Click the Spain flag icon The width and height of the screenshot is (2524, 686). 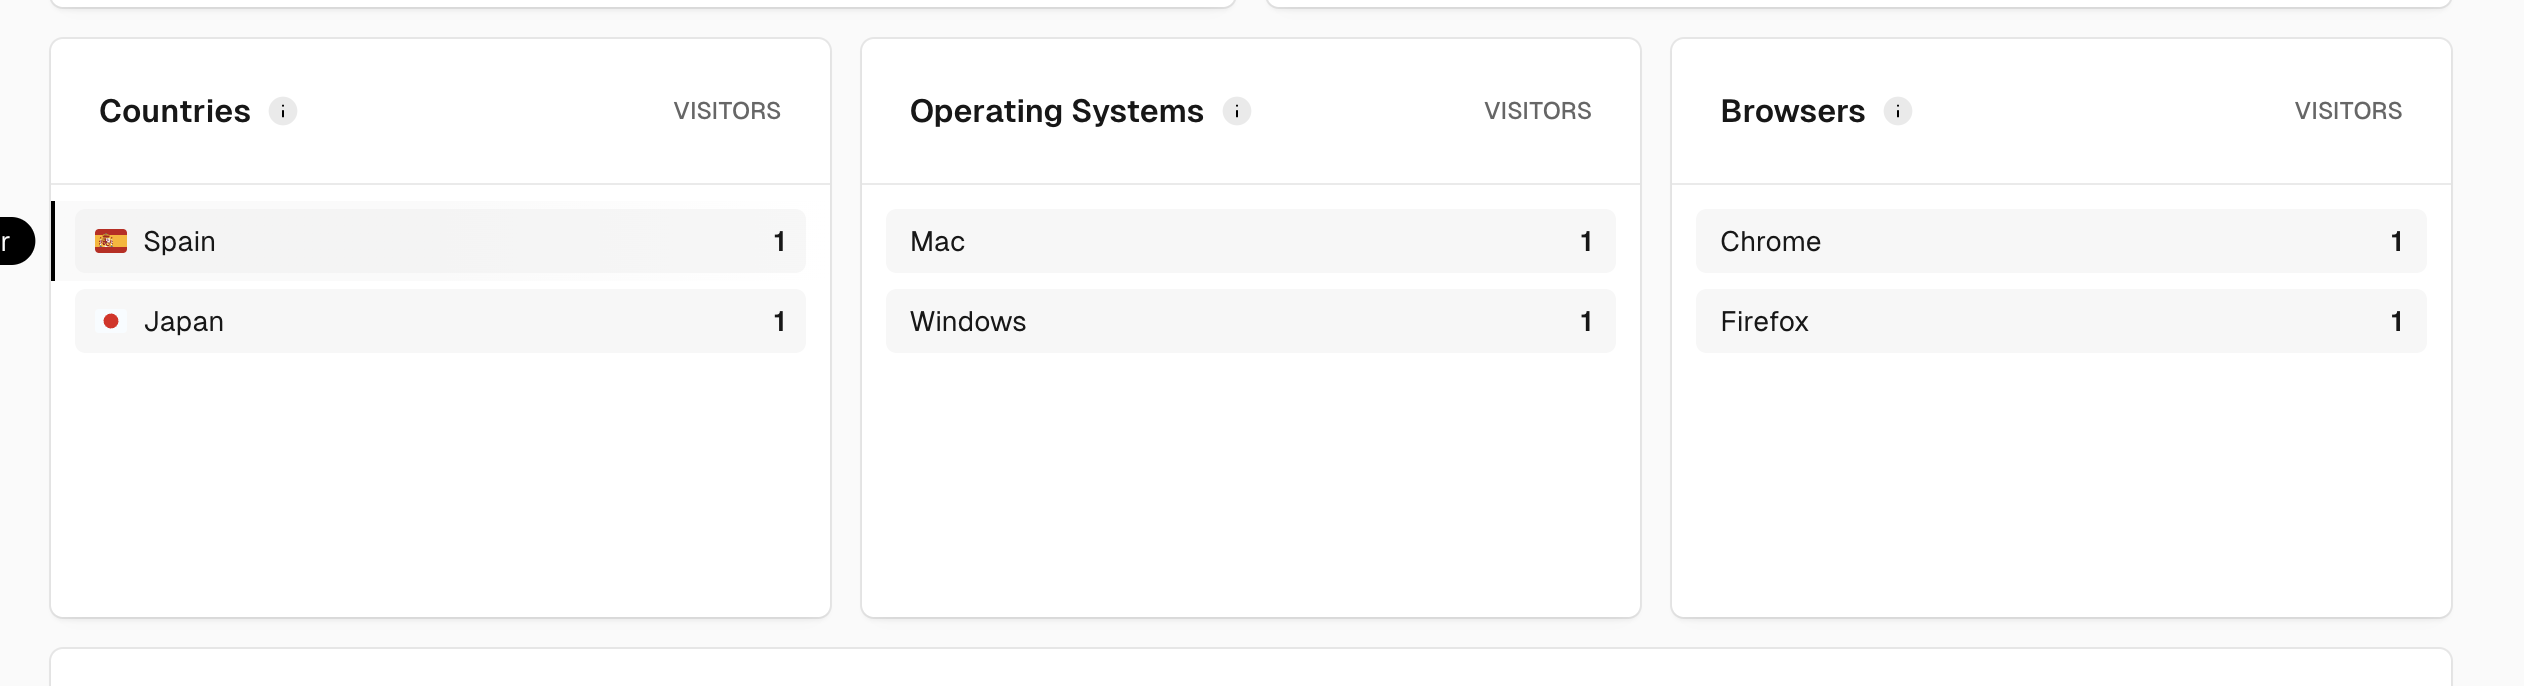point(111,241)
